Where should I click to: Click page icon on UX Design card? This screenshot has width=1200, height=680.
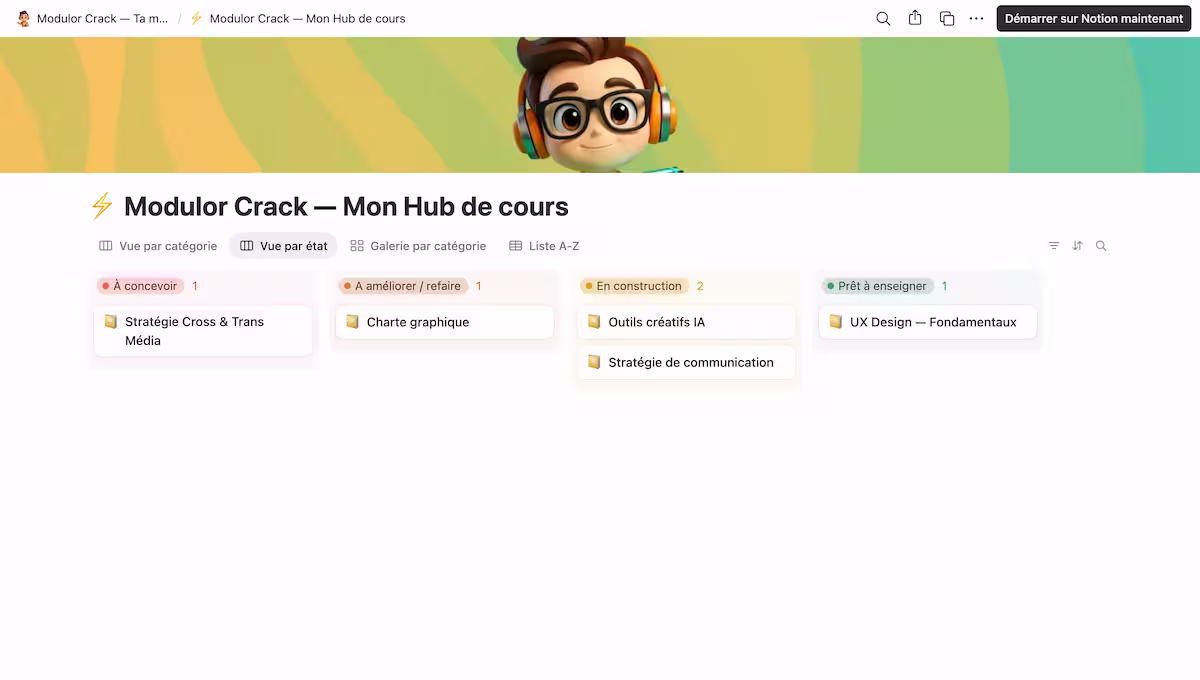(x=836, y=322)
